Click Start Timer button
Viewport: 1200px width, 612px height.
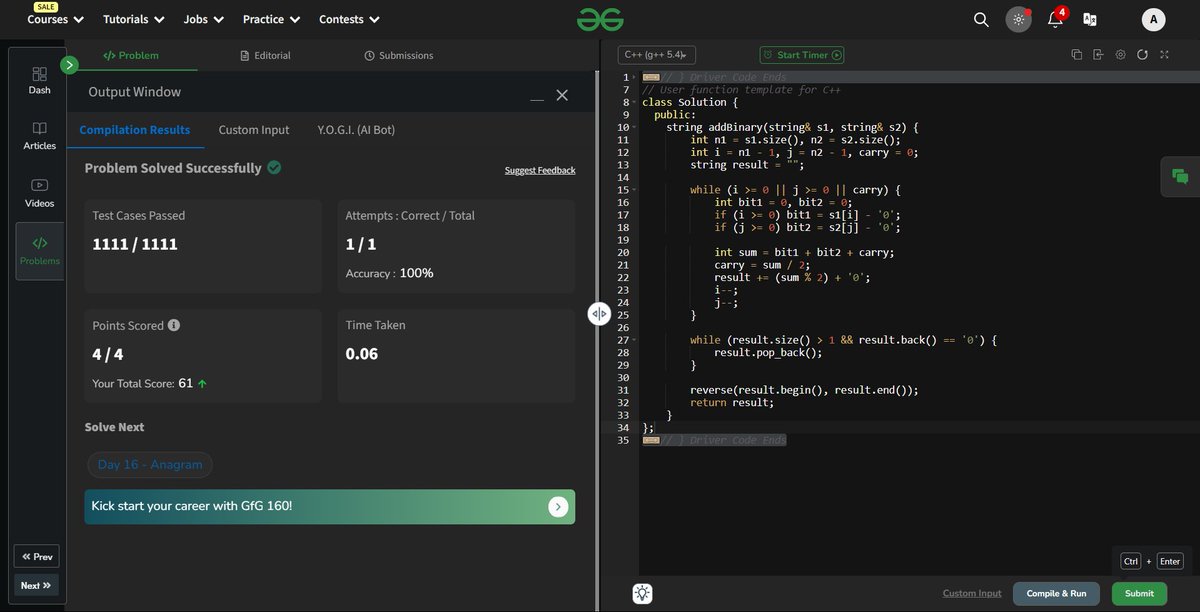coord(801,55)
